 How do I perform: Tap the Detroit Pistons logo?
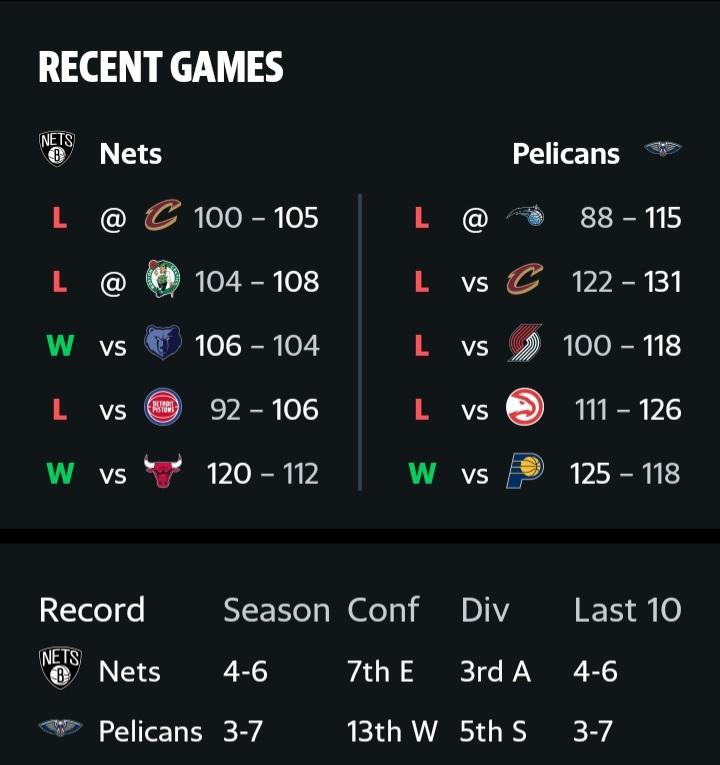point(163,407)
